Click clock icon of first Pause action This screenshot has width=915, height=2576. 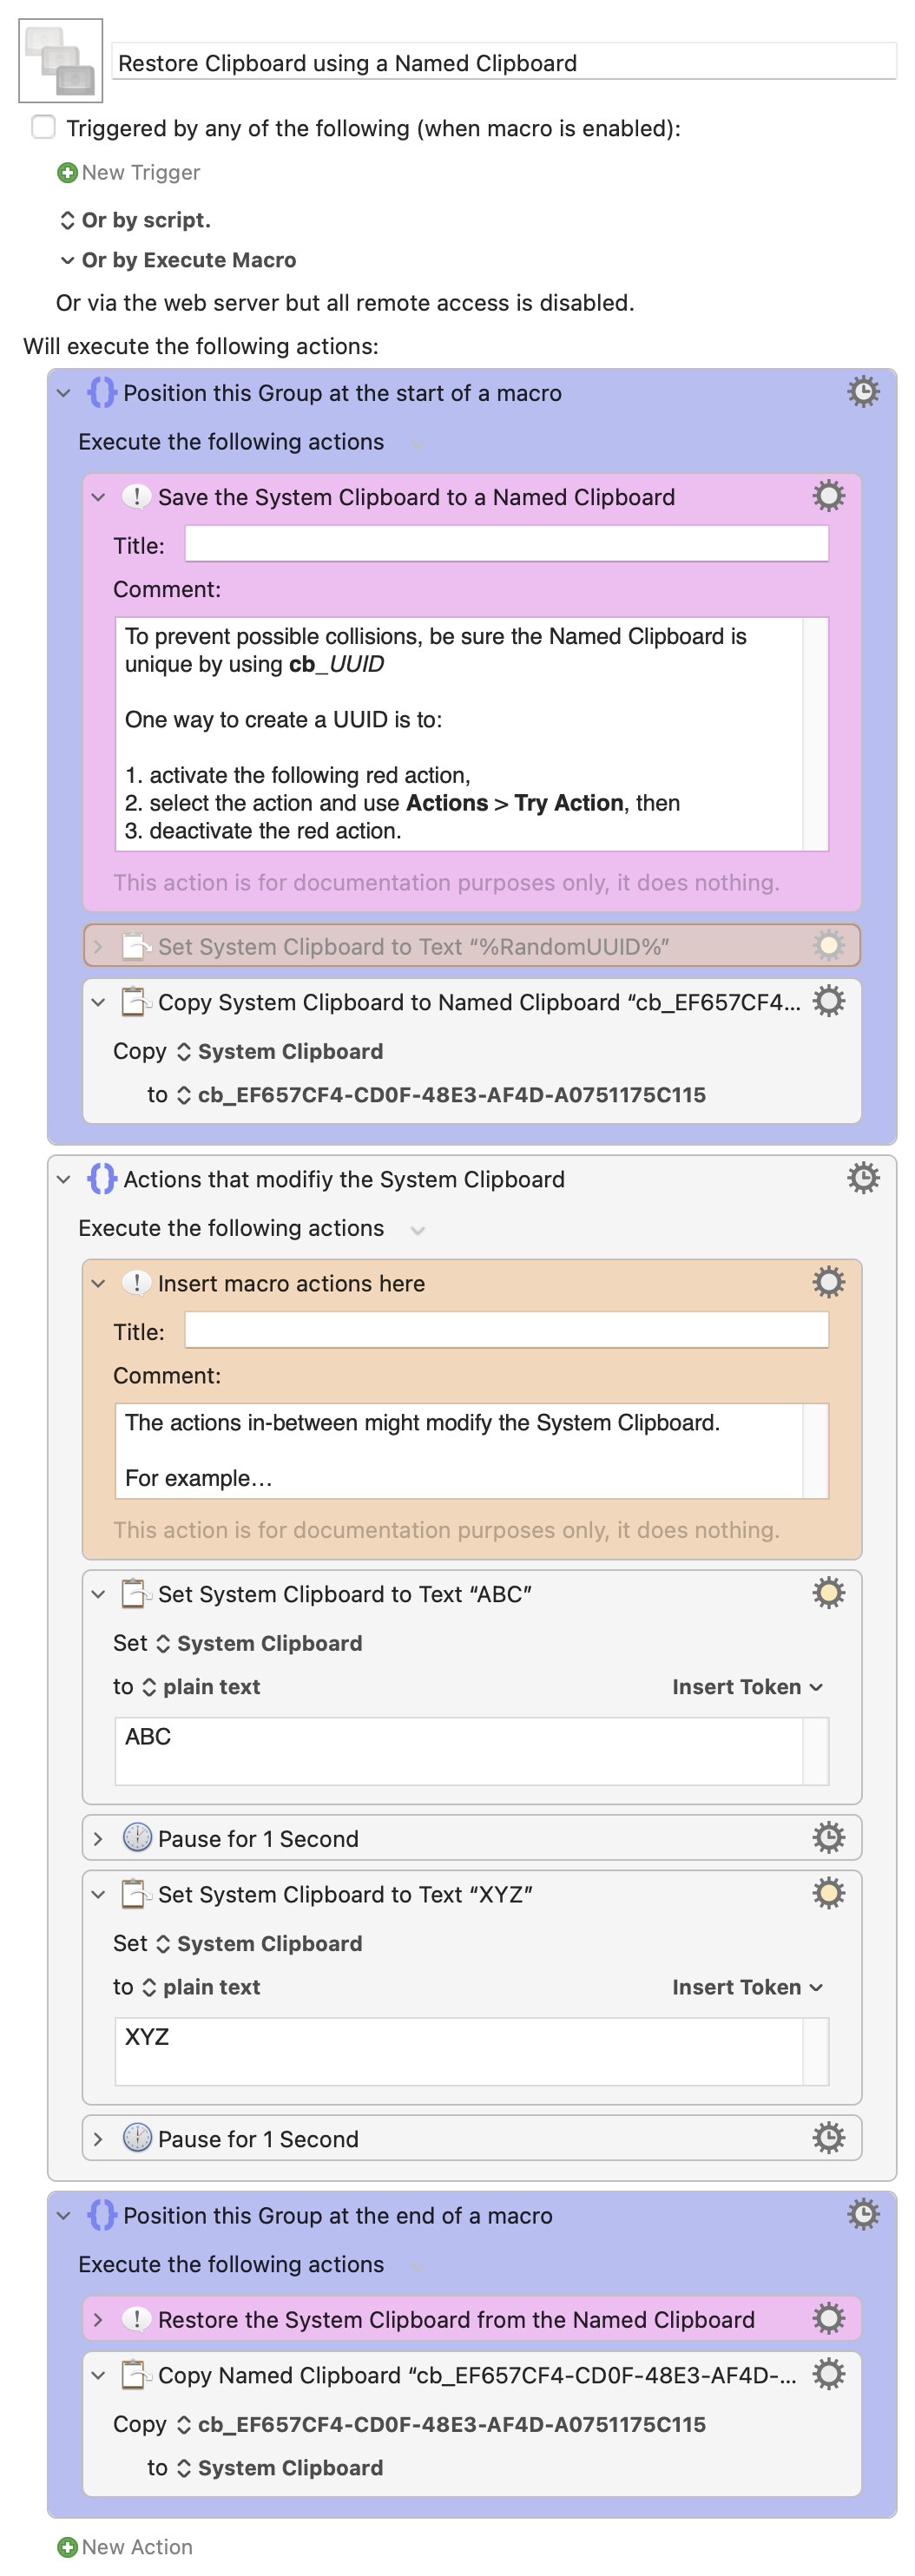point(136,1837)
